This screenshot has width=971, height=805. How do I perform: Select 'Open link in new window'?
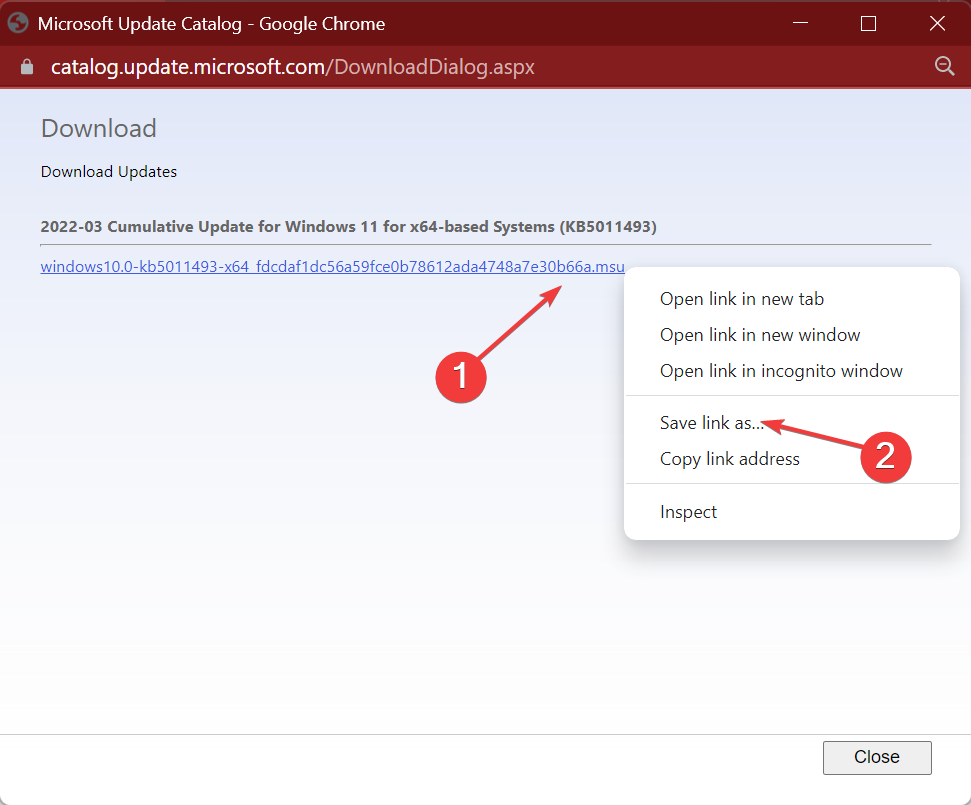click(x=760, y=334)
